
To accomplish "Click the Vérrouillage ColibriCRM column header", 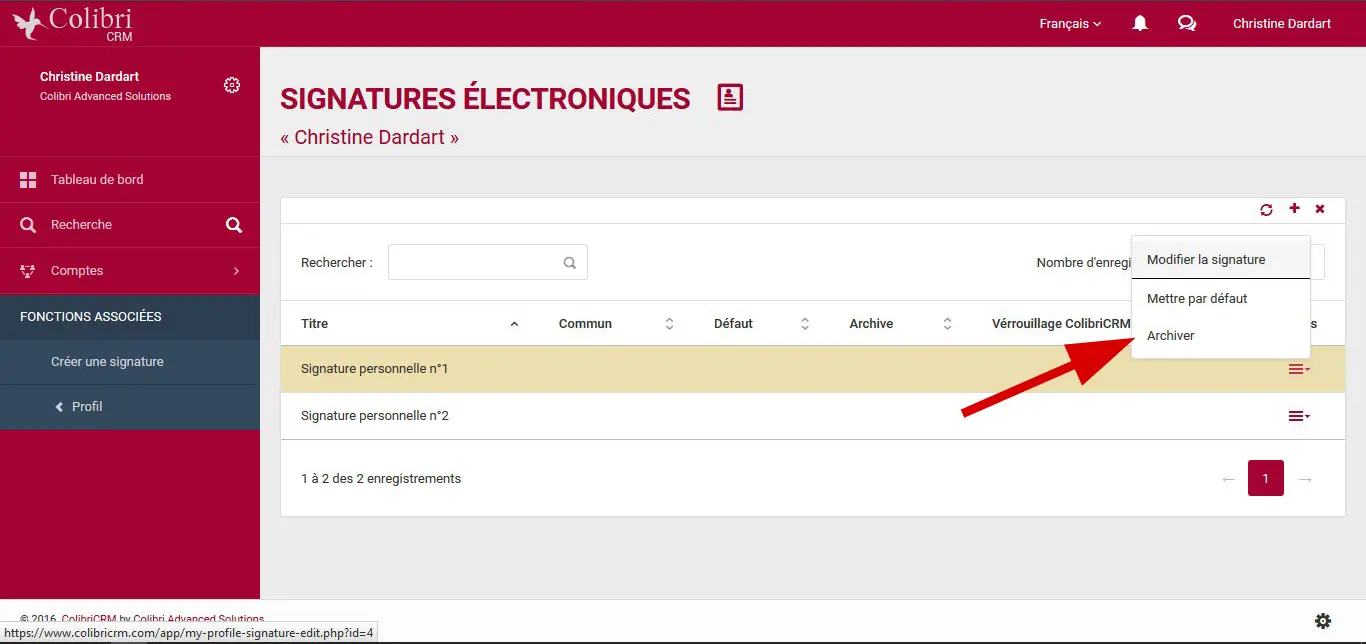I will [x=1061, y=323].
